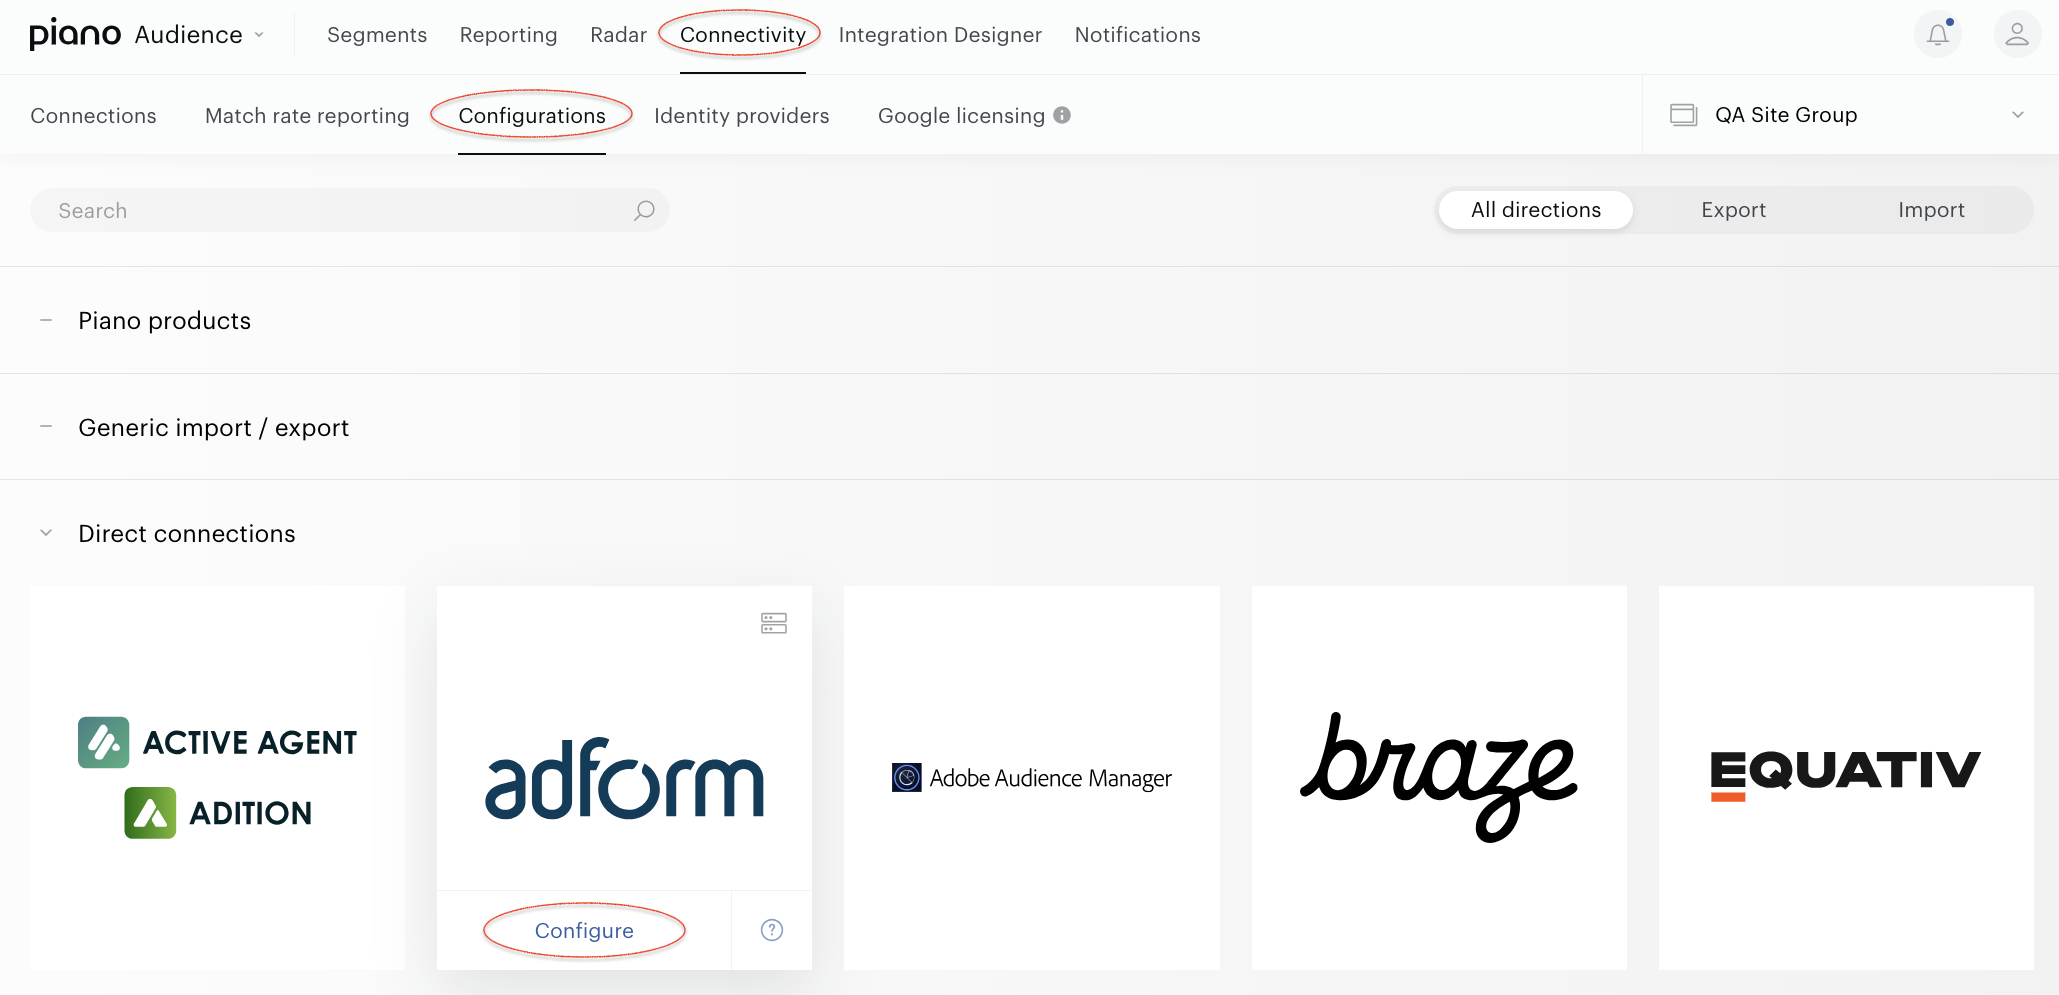This screenshot has width=2059, height=995.
Task: Filter by Export direction
Action: [x=1734, y=210]
